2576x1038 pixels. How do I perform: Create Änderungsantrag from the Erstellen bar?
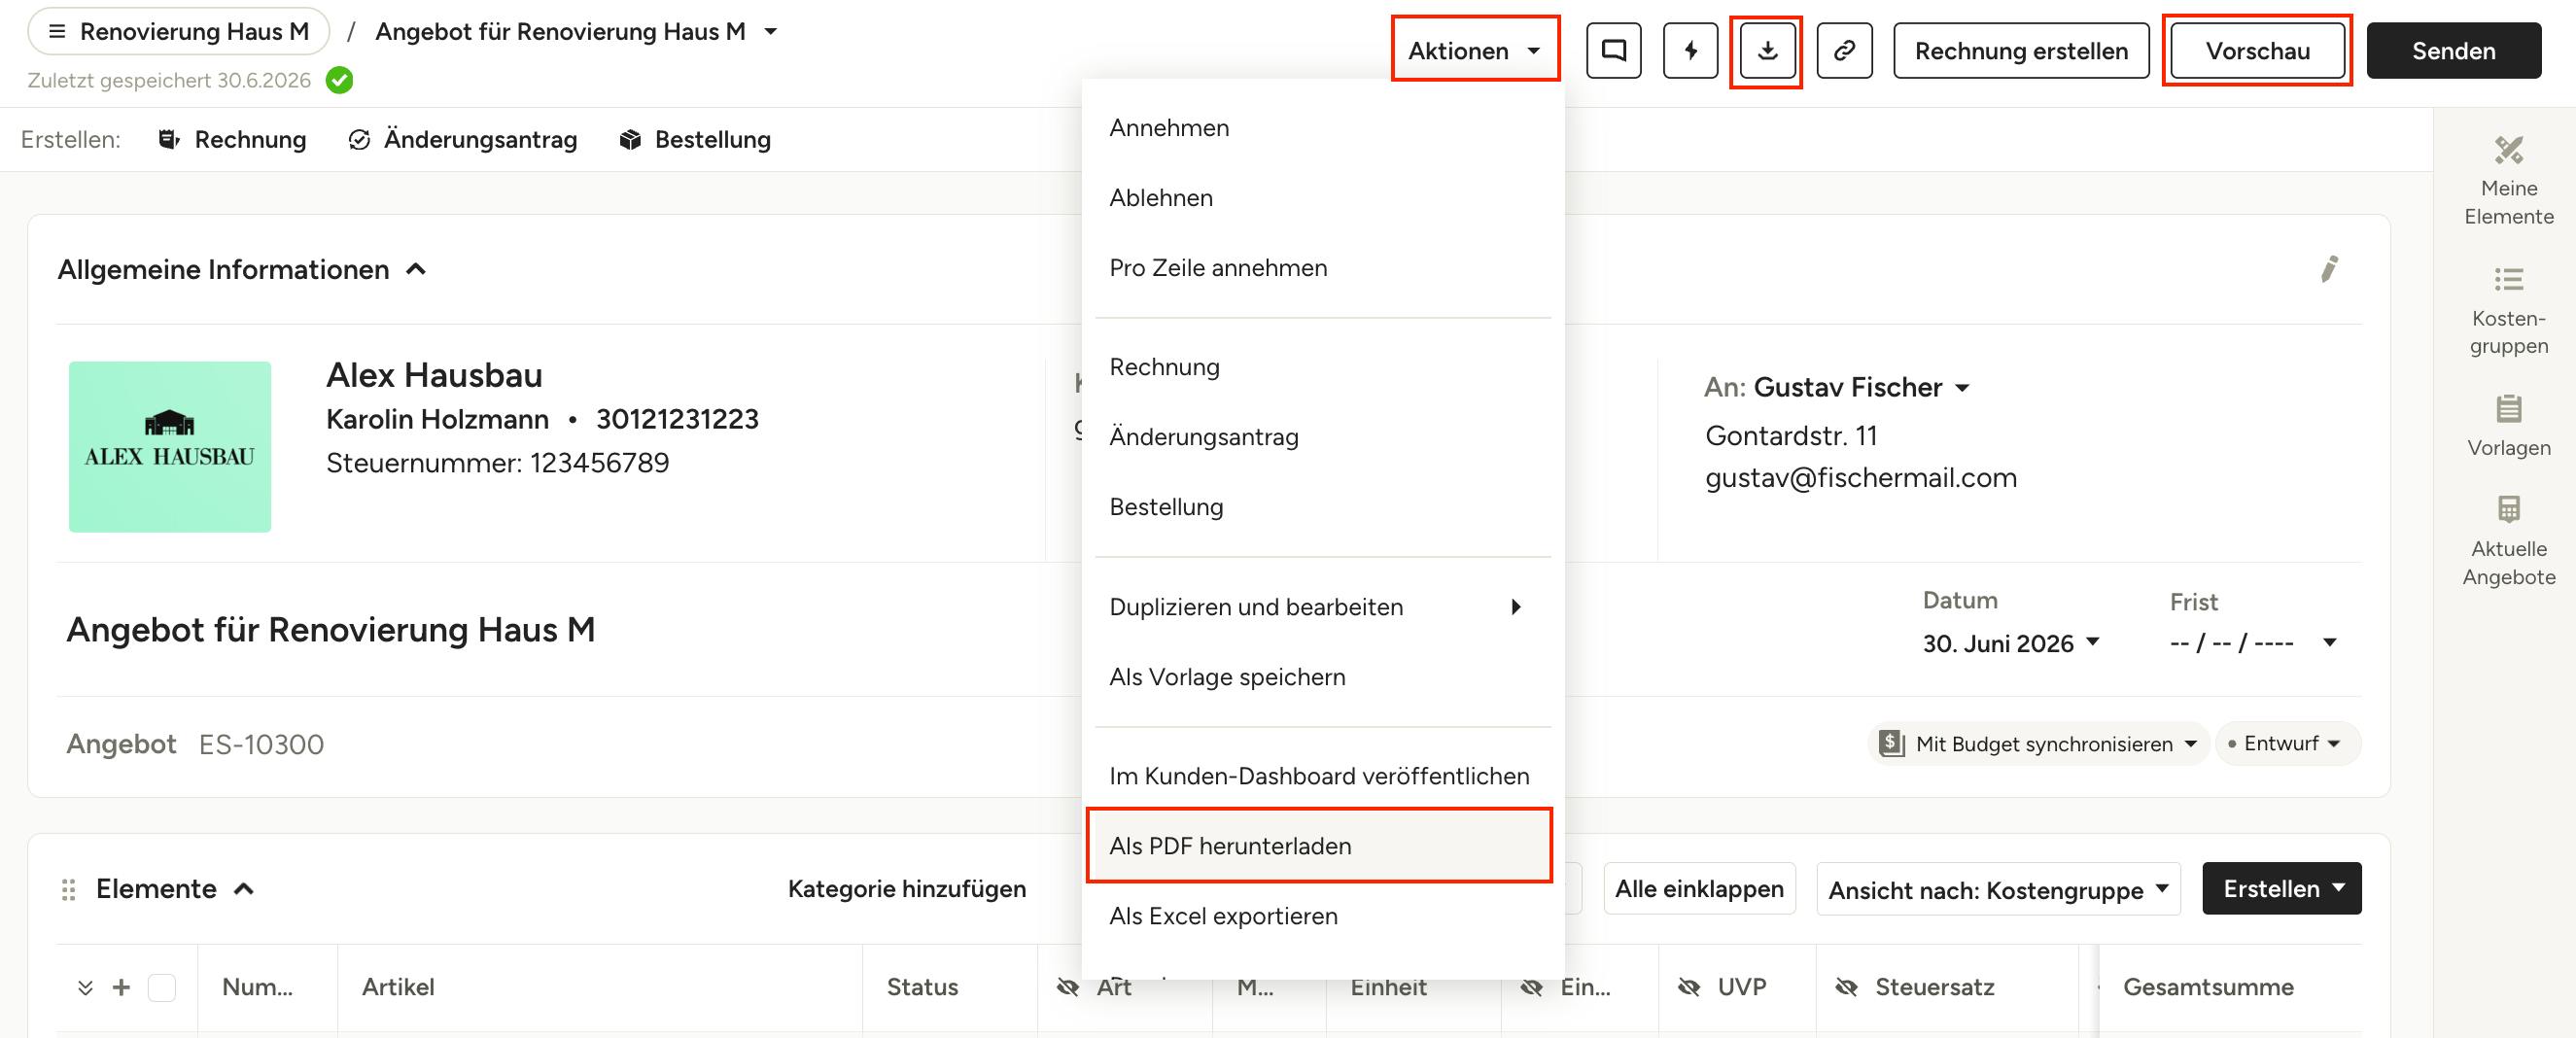463,140
